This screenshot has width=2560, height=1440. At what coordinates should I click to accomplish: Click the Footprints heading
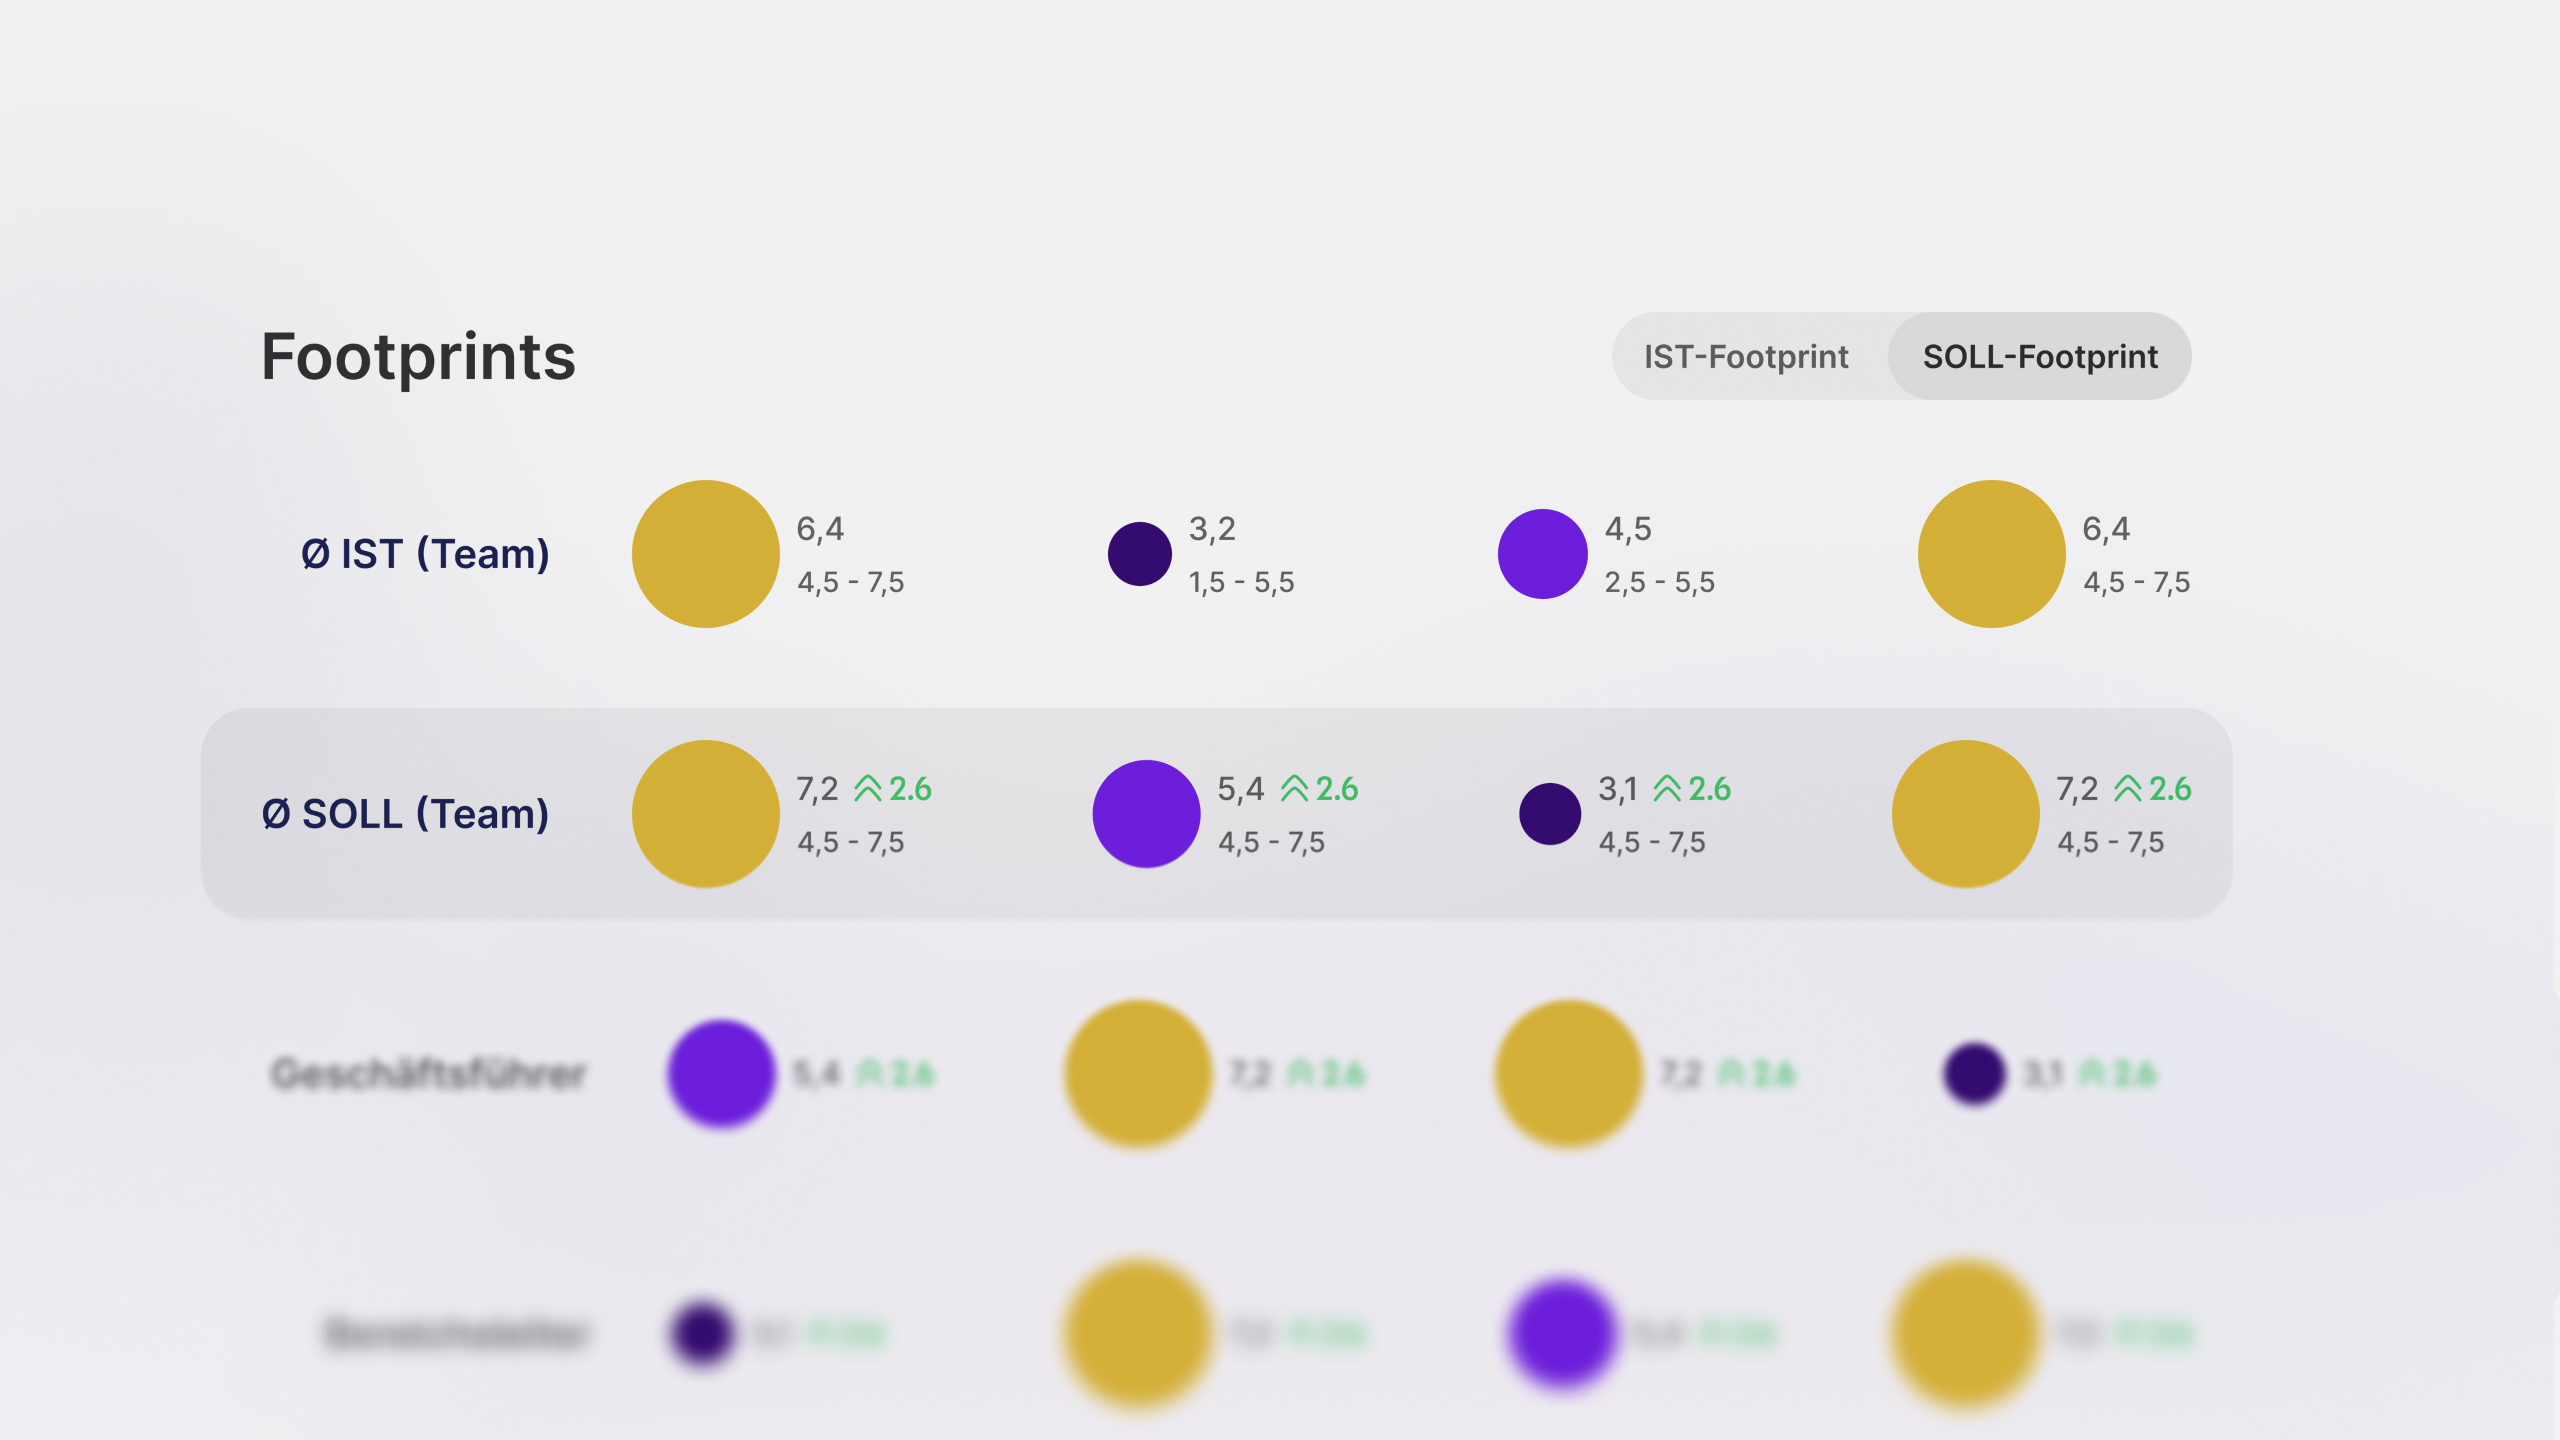coord(418,357)
